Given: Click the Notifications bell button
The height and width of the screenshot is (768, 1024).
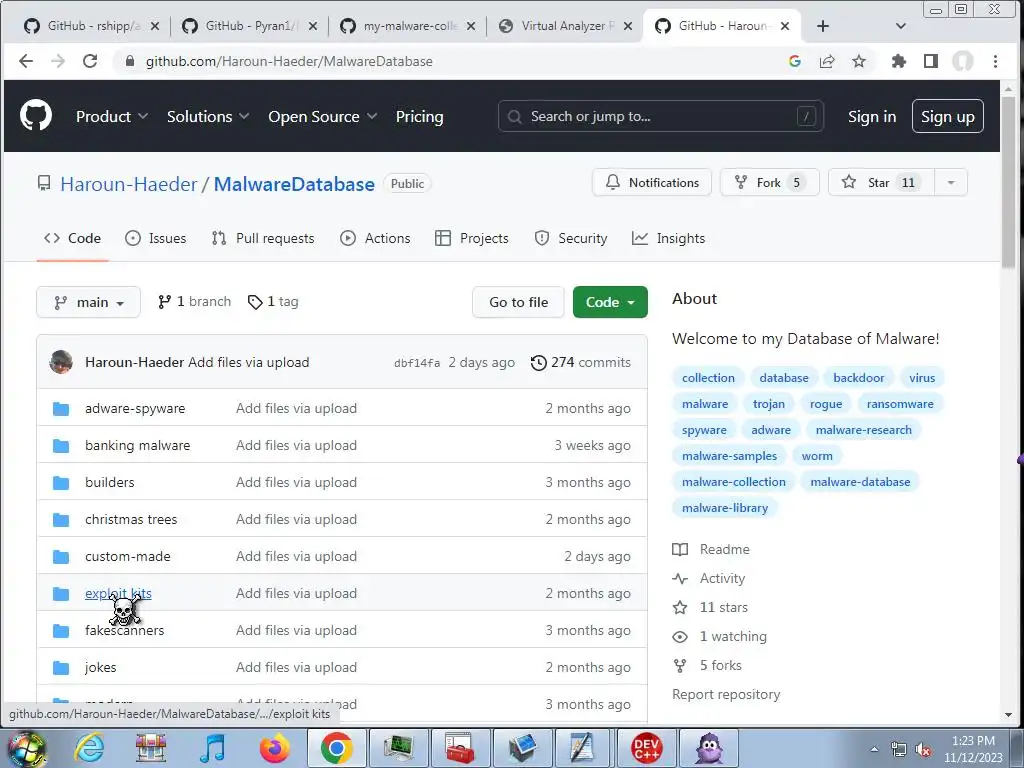Looking at the screenshot, I should (652, 182).
